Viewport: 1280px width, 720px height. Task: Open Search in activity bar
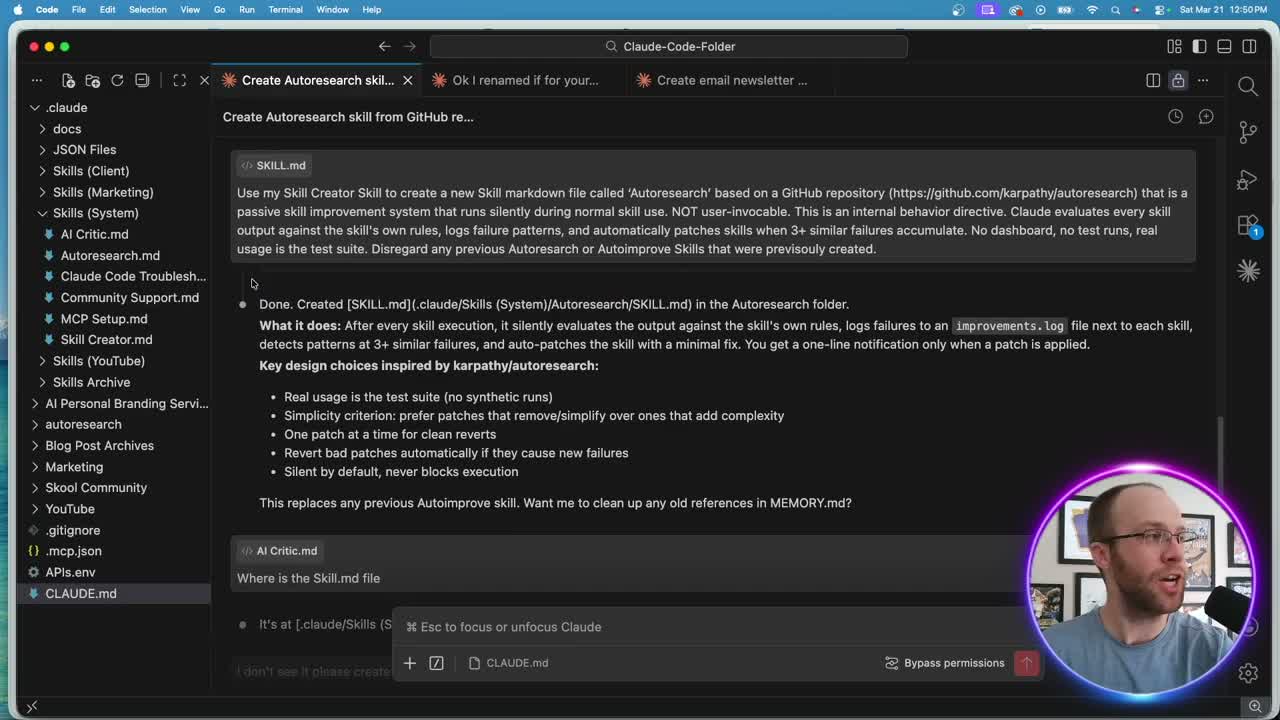(x=1248, y=87)
